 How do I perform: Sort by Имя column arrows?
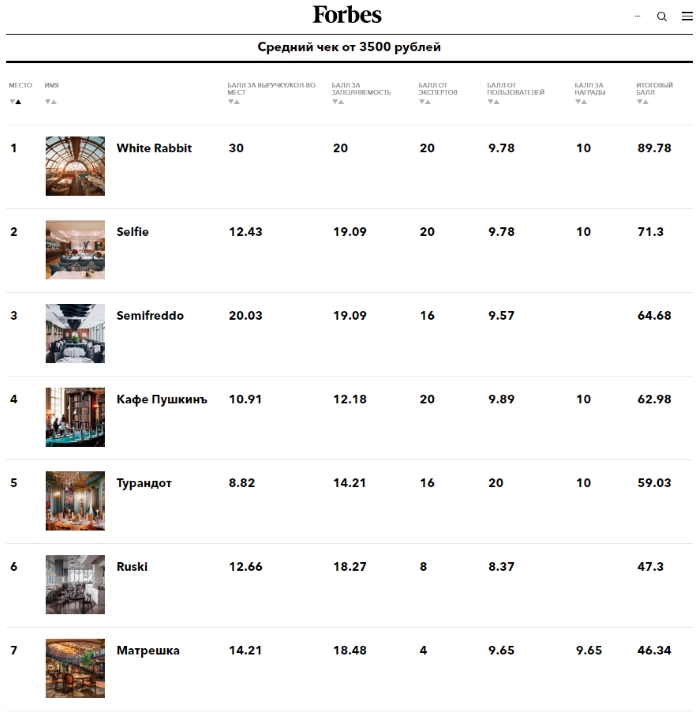51,101
